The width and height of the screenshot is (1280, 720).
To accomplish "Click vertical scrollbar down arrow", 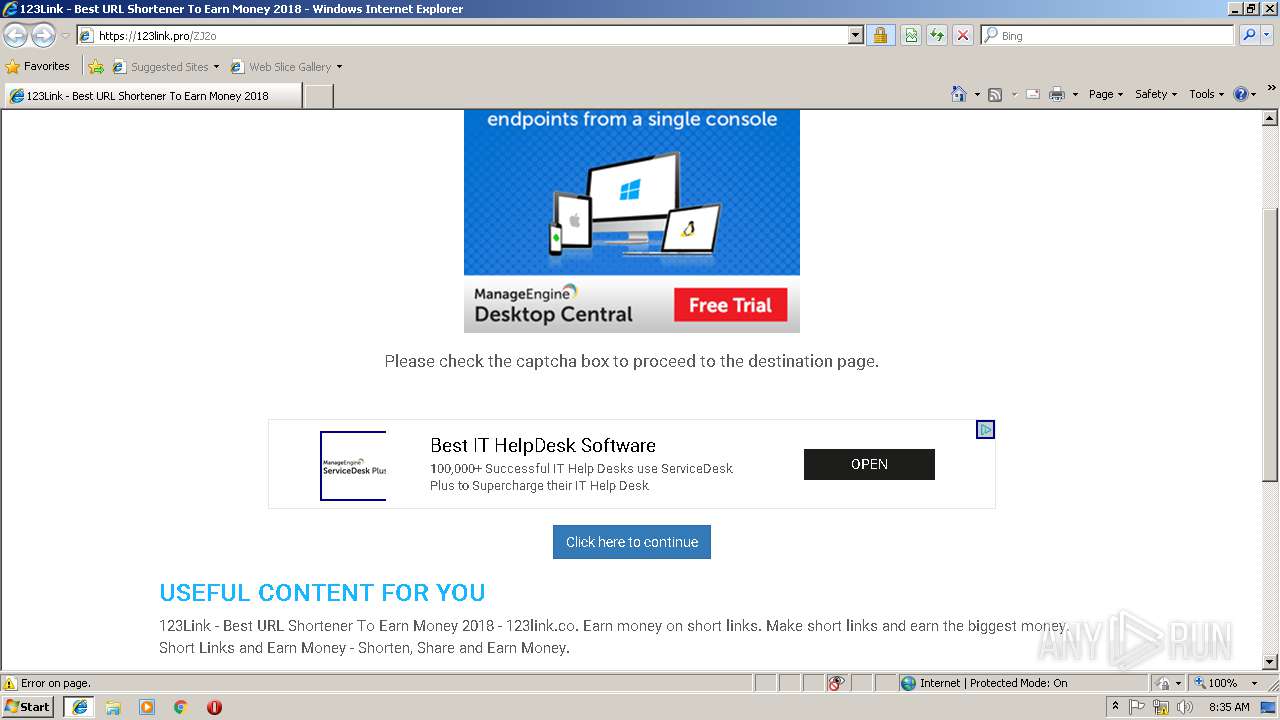I will coord(1270,662).
